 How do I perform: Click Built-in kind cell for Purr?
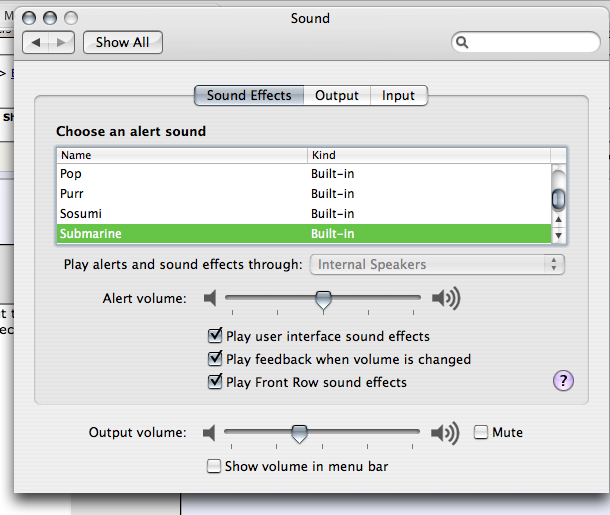(333, 194)
